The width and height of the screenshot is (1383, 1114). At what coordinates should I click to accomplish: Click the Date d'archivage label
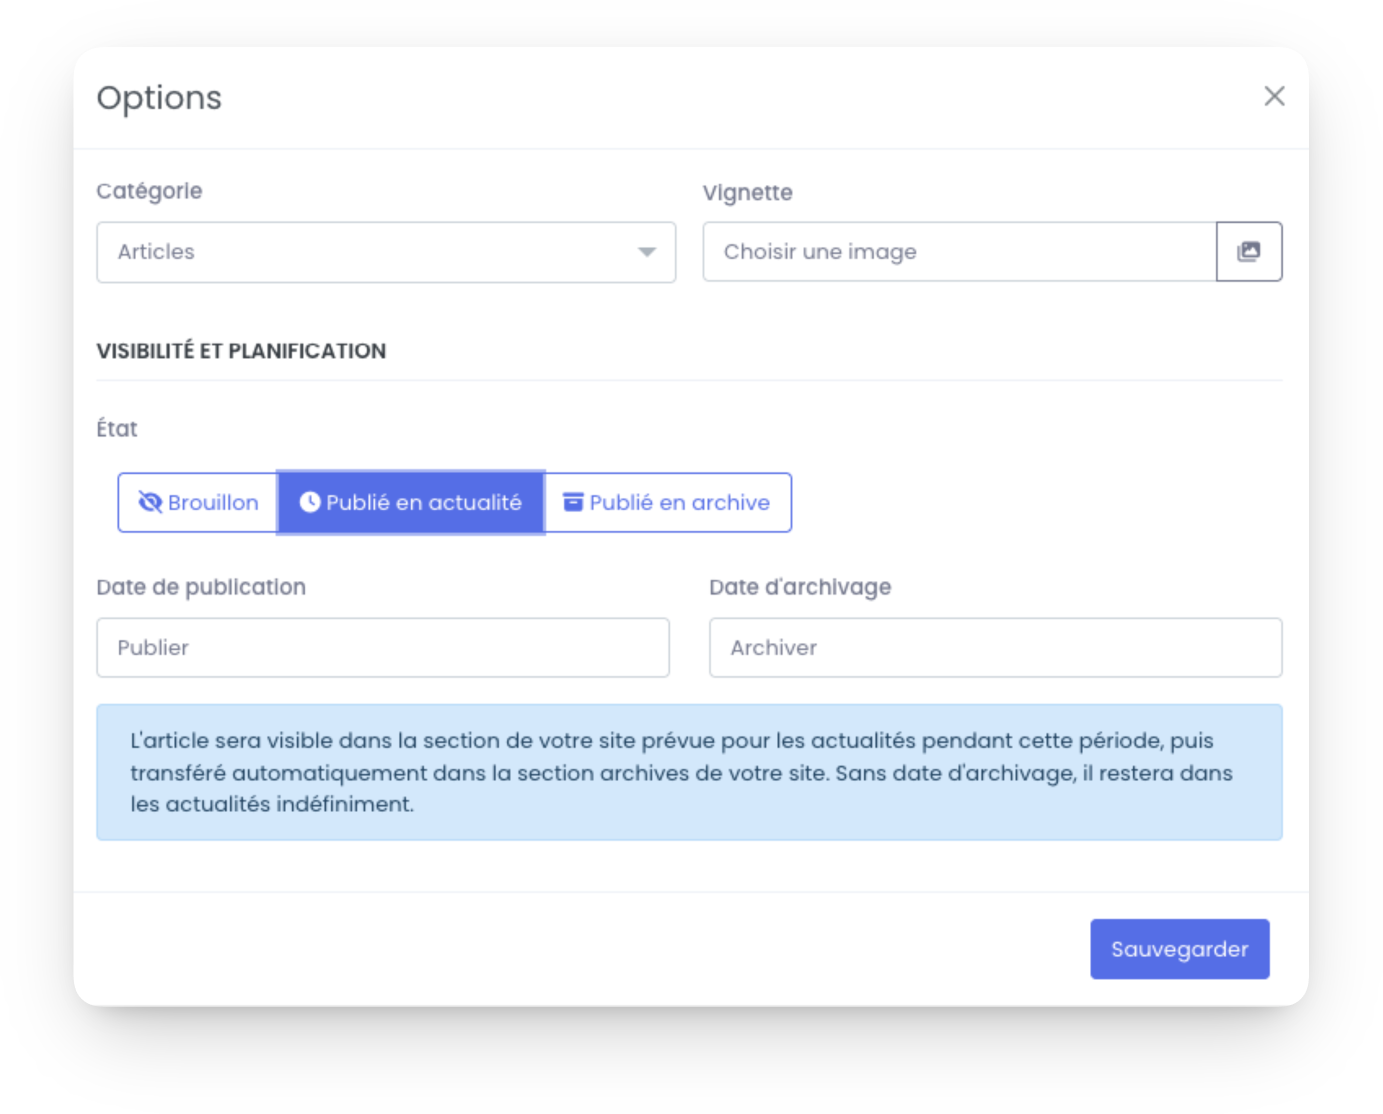coord(800,587)
